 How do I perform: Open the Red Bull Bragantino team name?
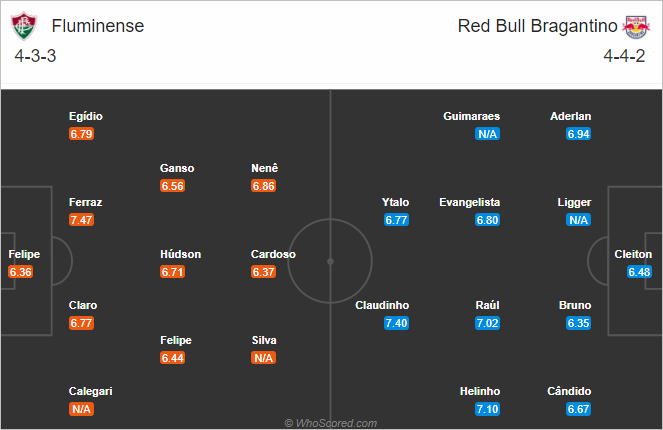coord(537,26)
